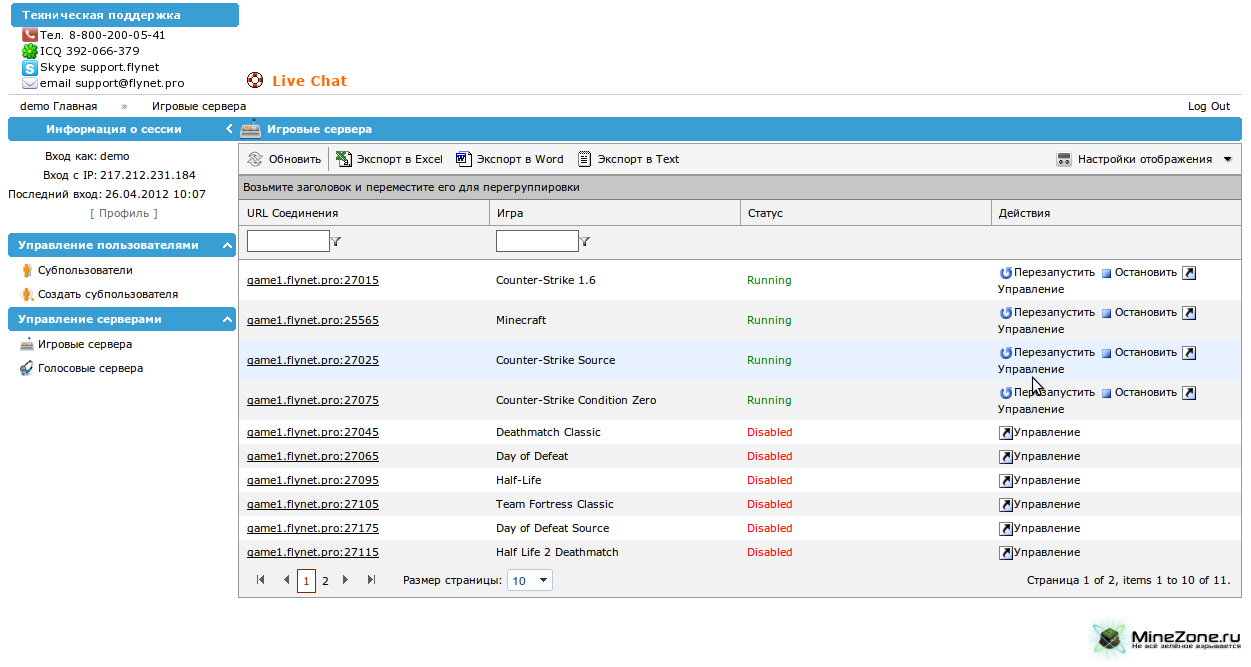Open the page size dropdown
The image size is (1251, 667).
[x=543, y=580]
